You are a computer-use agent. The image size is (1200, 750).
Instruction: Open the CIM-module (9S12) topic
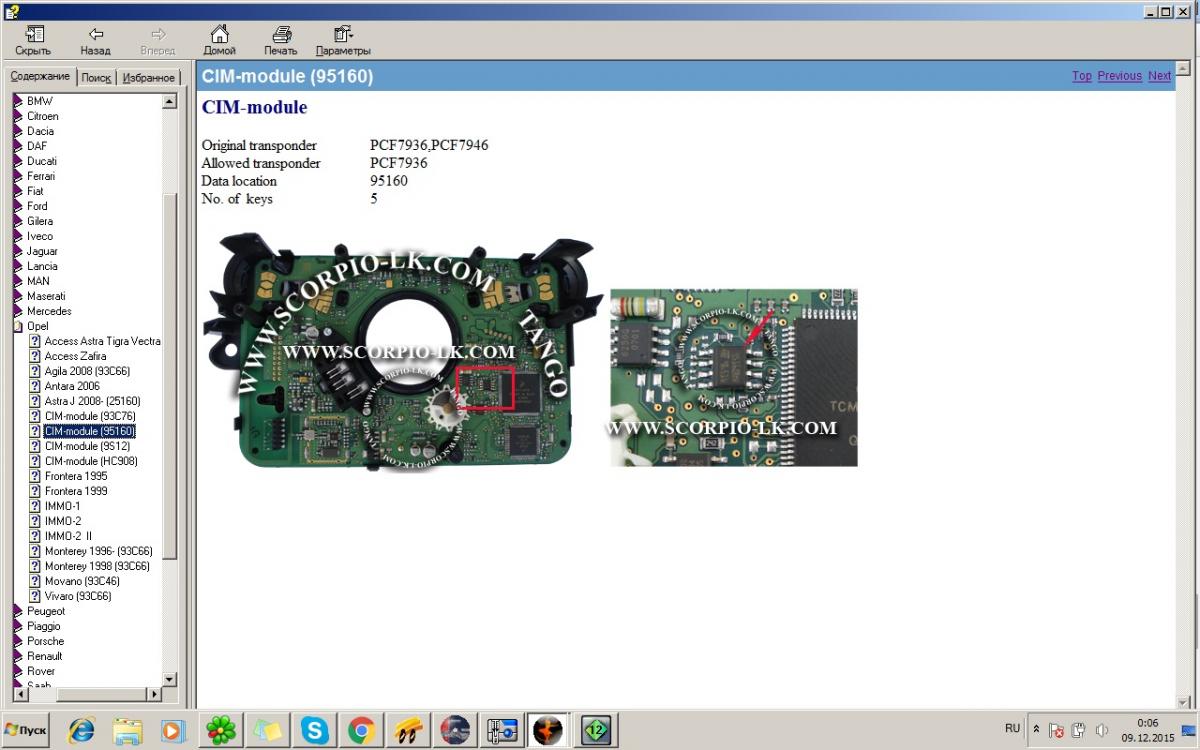(x=87, y=446)
